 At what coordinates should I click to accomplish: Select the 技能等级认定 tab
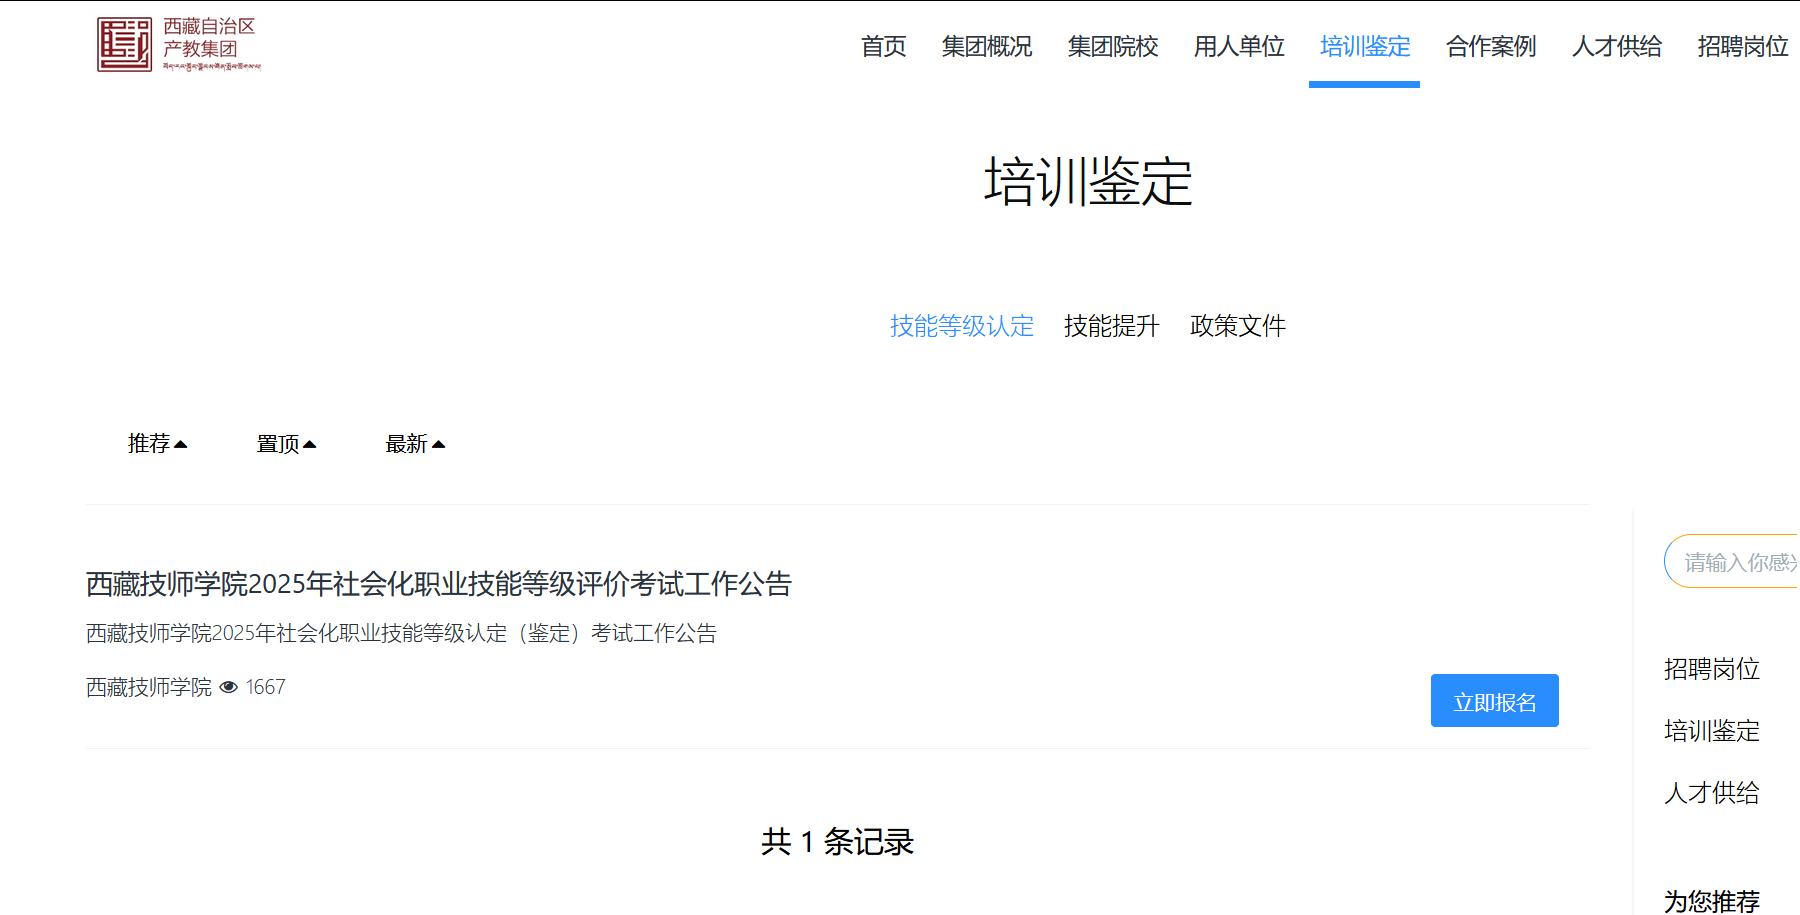[x=962, y=325]
